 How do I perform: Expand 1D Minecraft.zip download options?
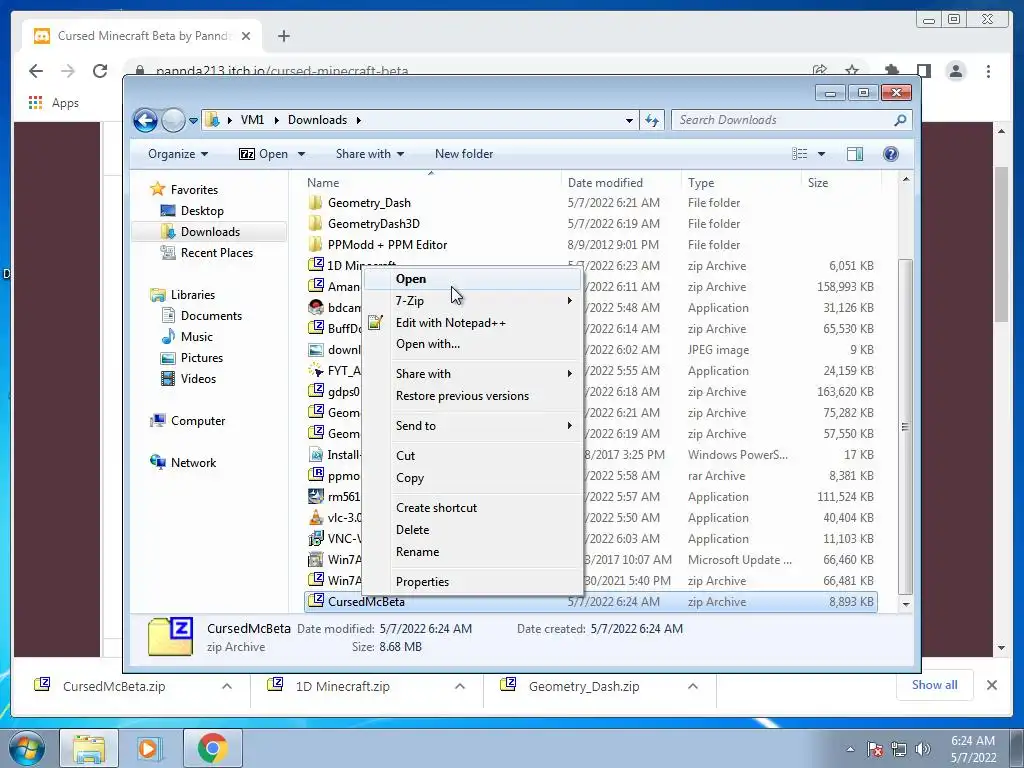point(460,686)
